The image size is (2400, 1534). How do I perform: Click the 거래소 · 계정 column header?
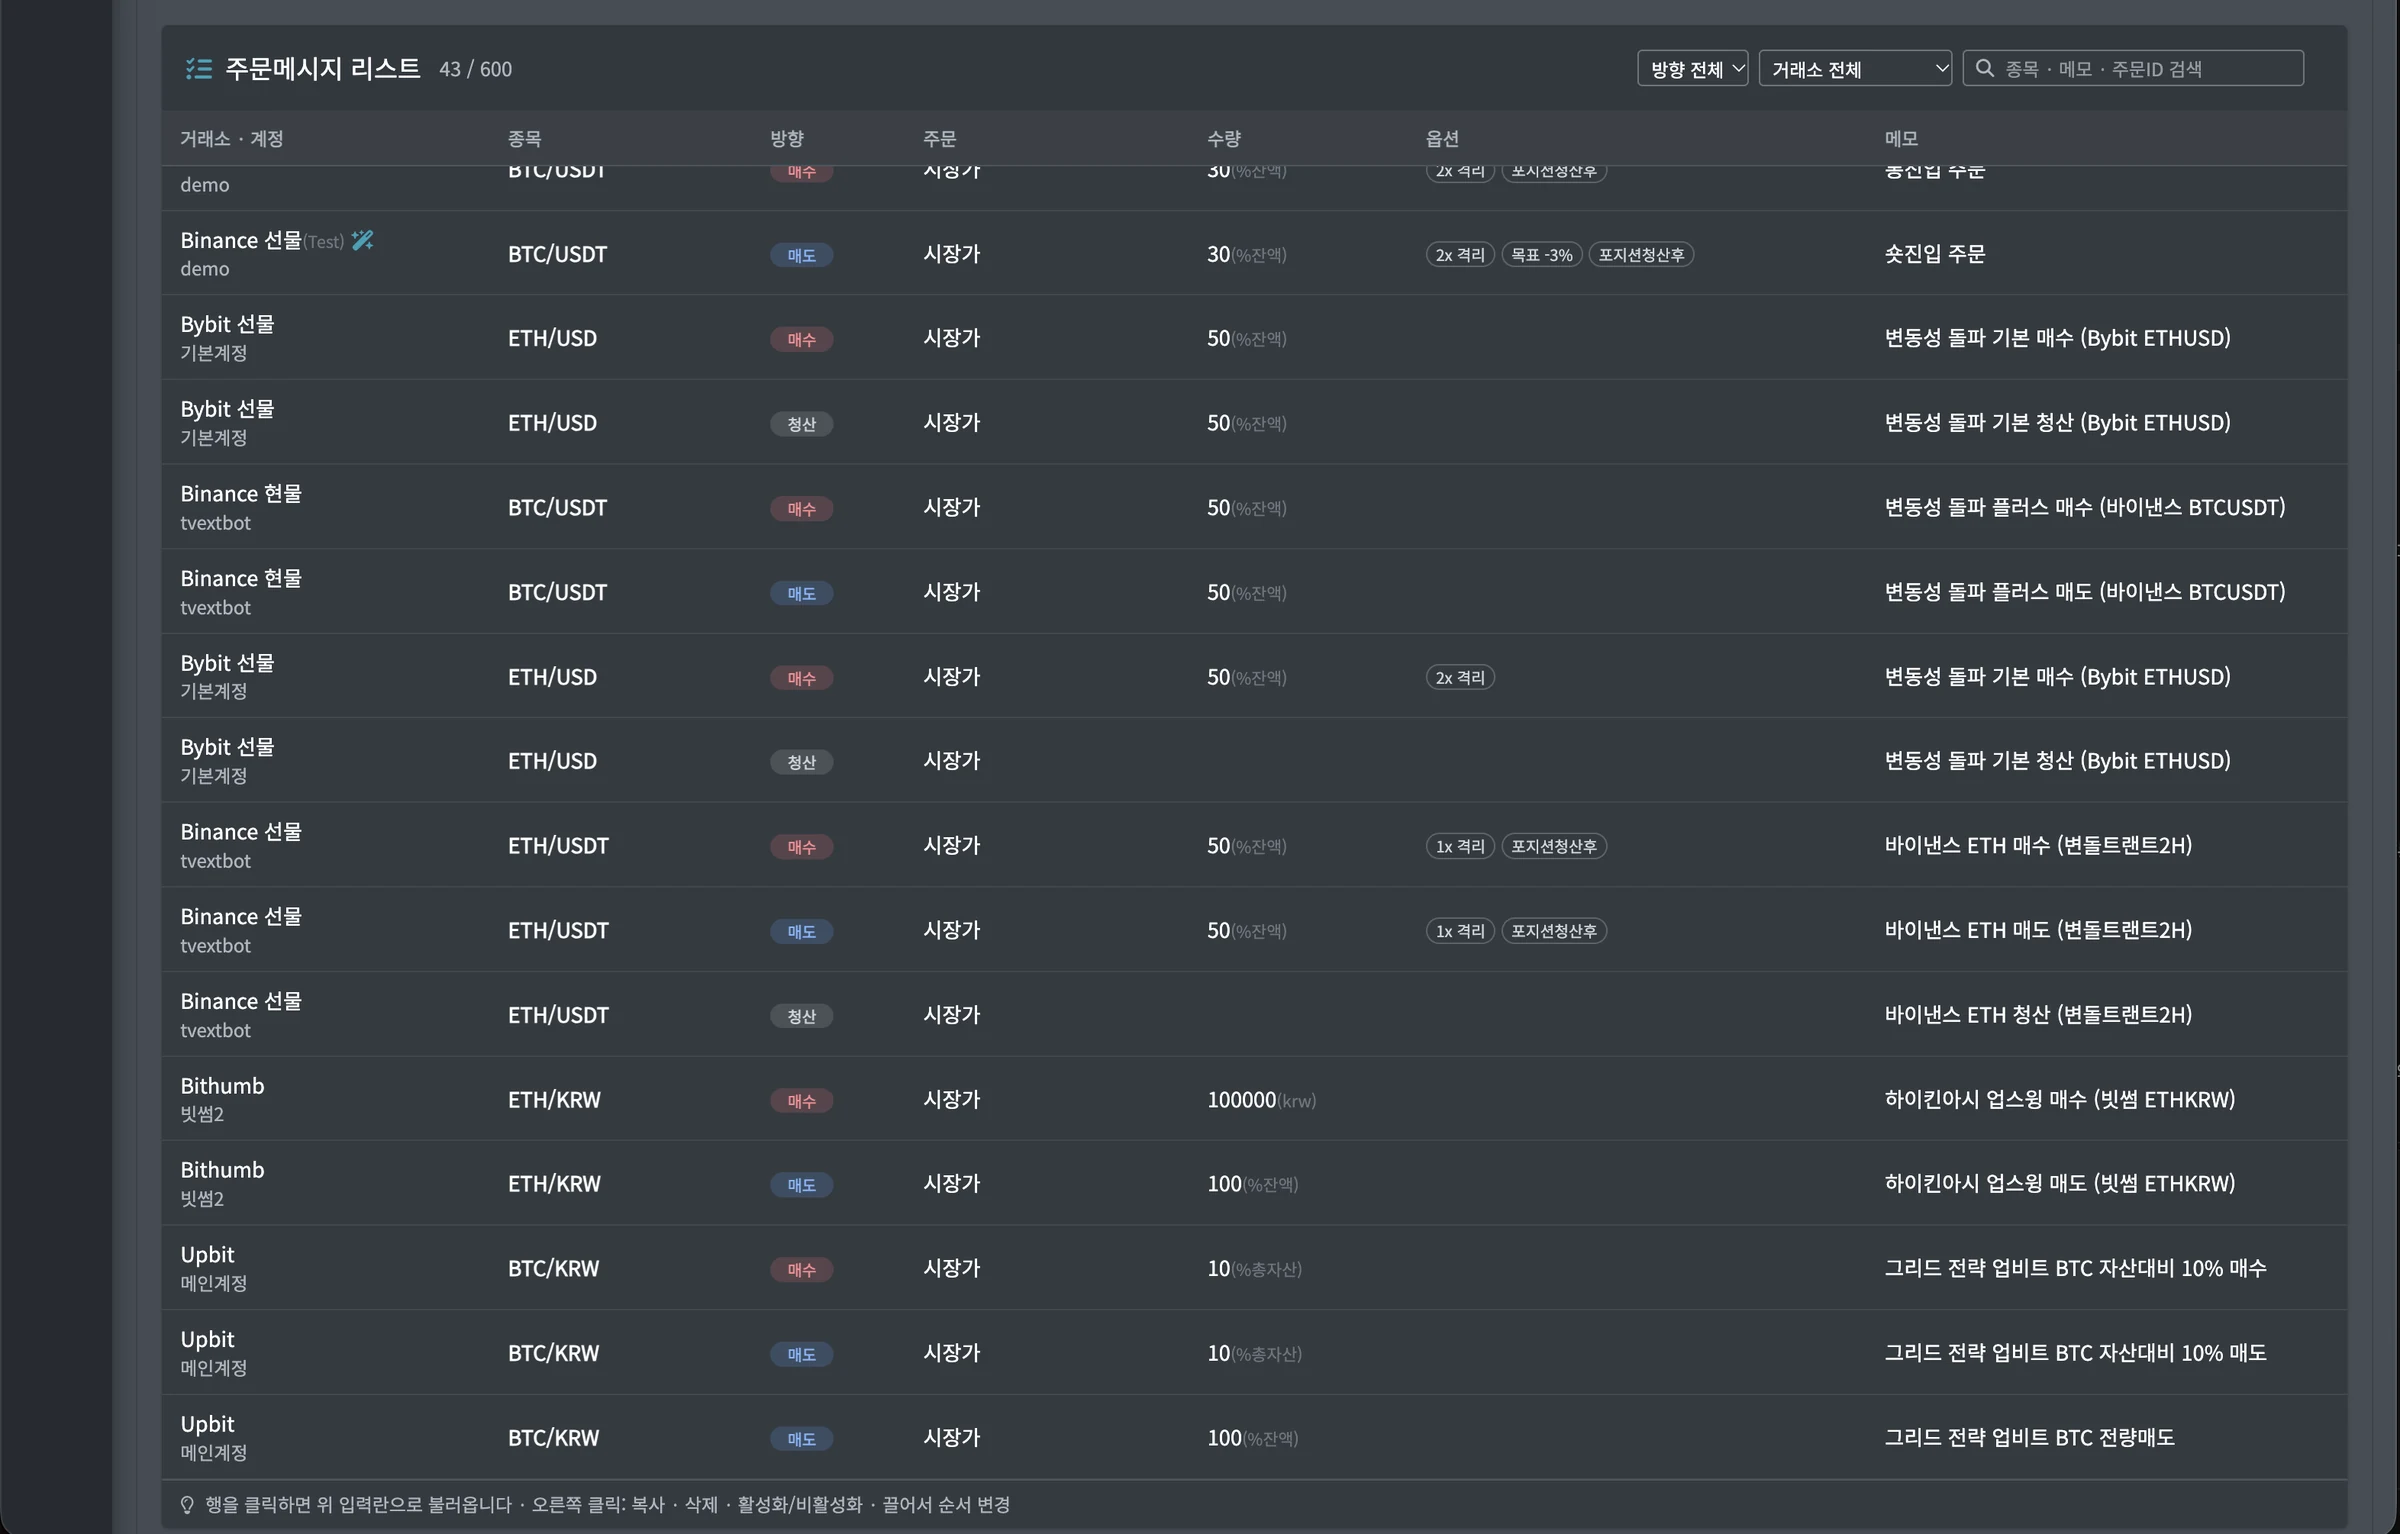tap(232, 139)
